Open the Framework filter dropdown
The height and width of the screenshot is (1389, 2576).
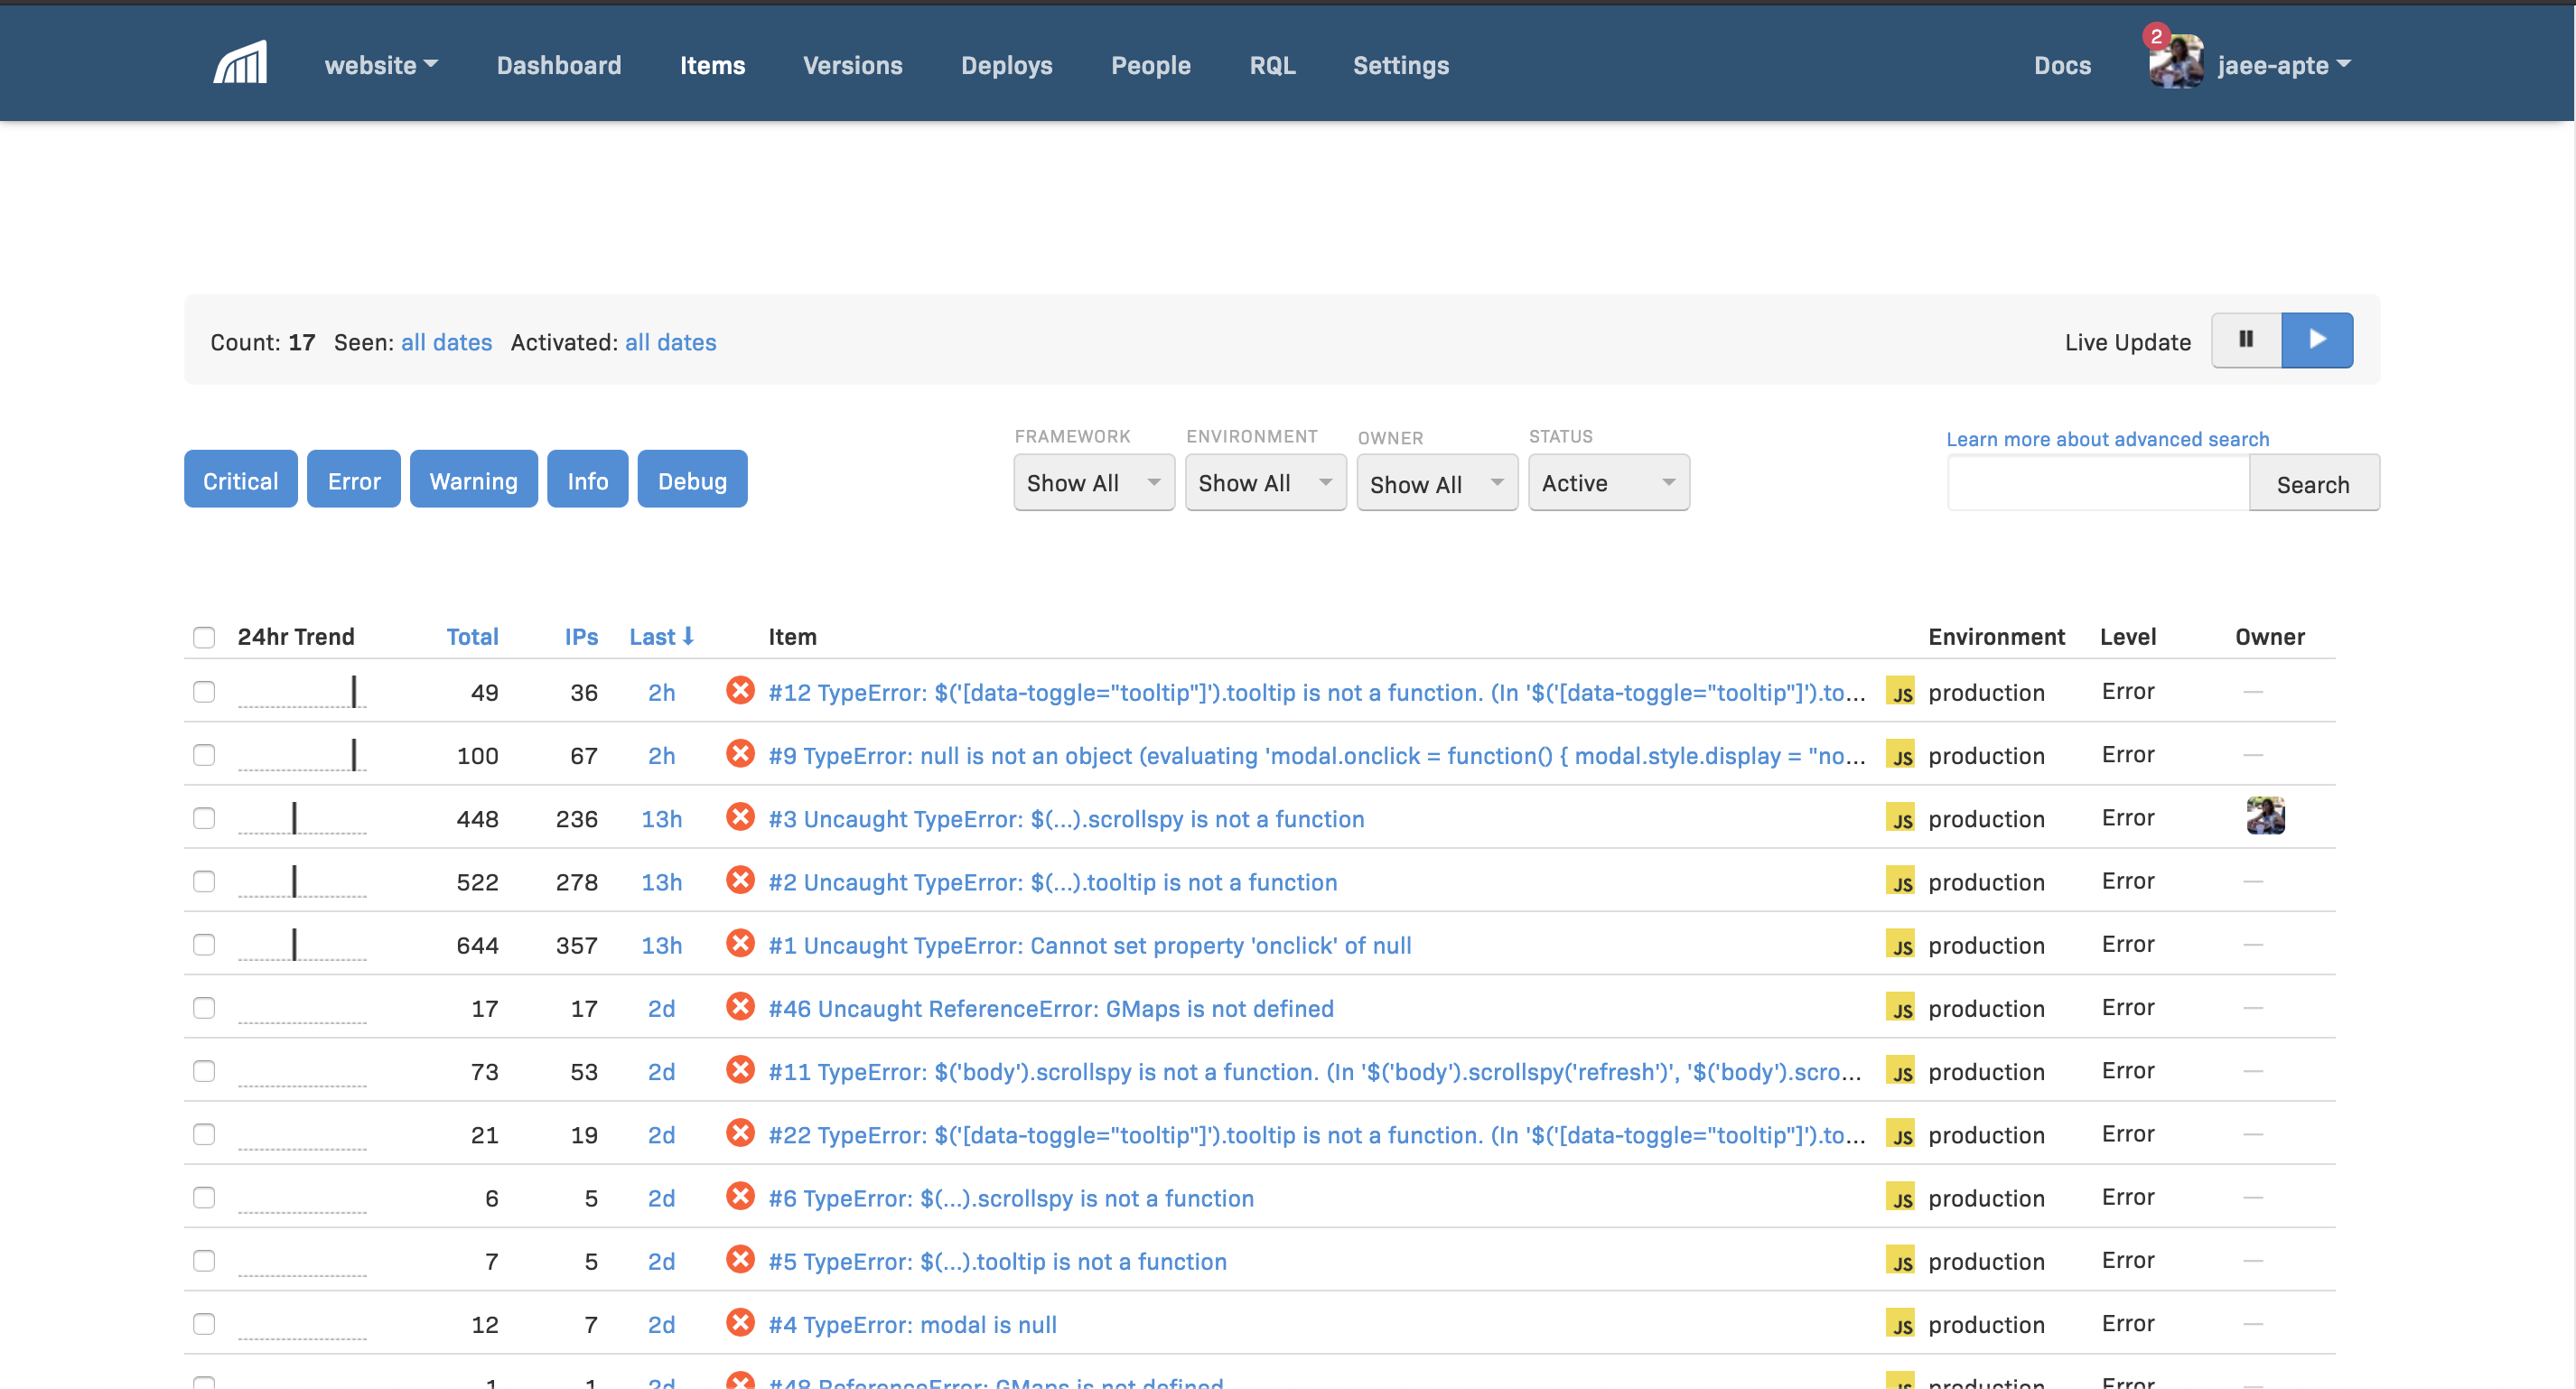1094,483
